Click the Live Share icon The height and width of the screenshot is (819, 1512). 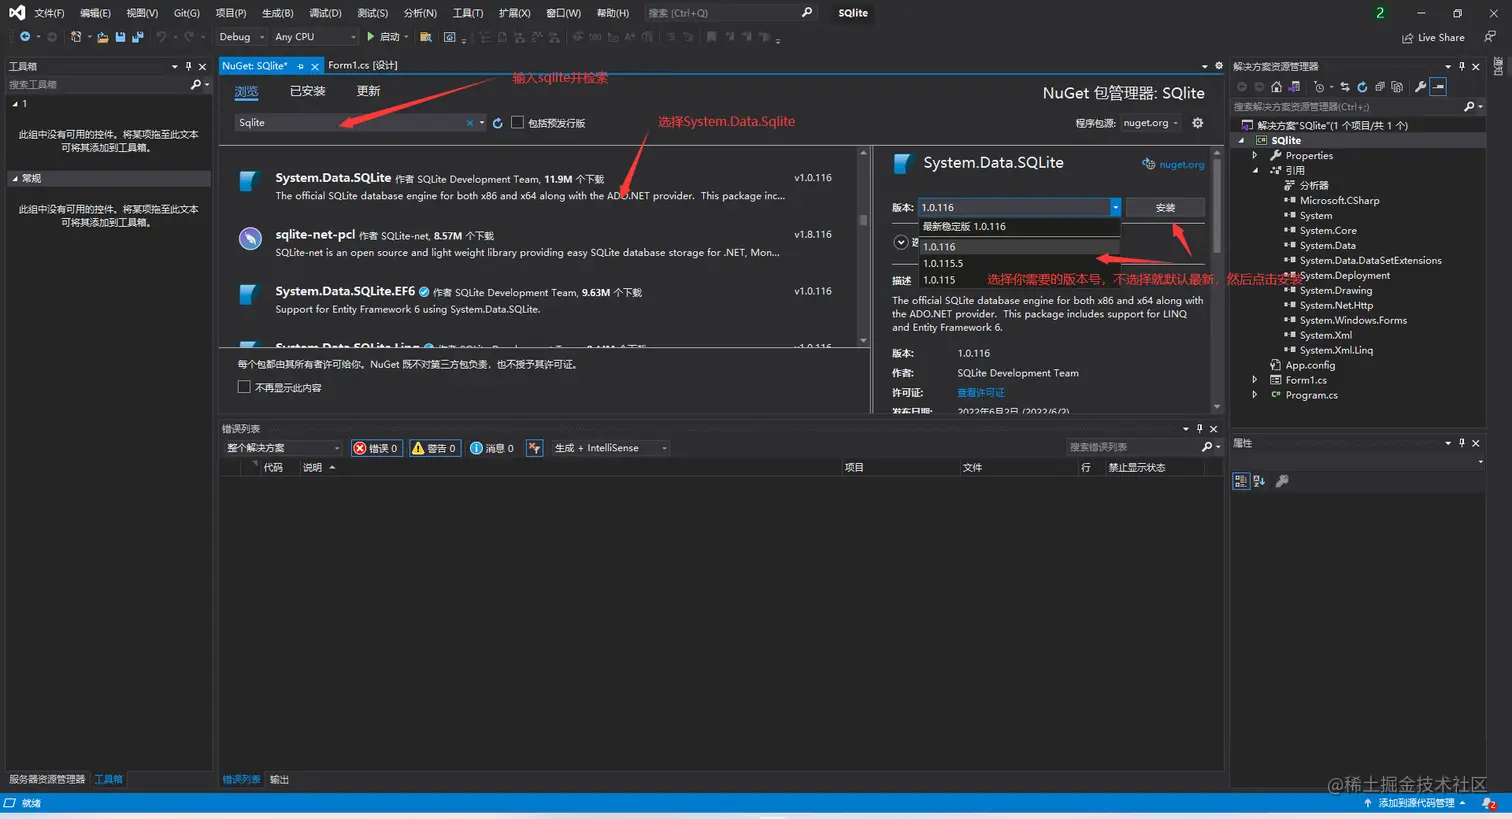1408,38
